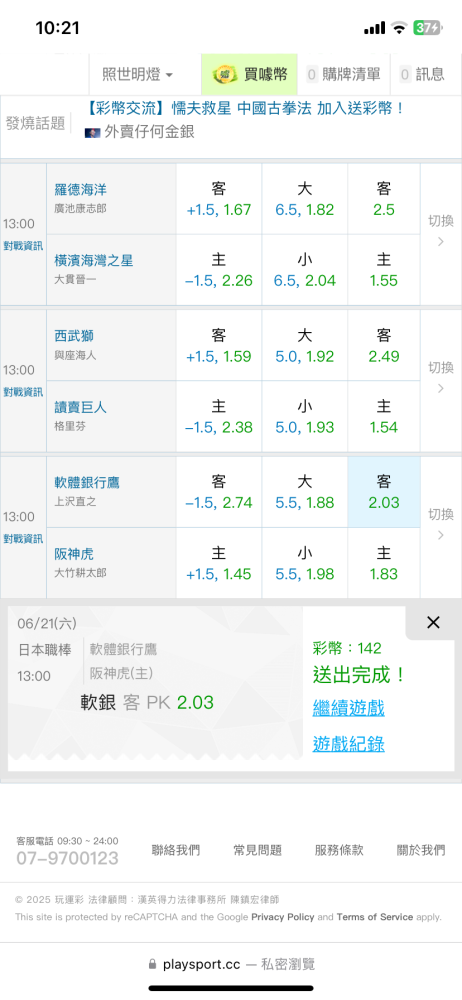Open the 常見問題 FAQ link

point(257,849)
